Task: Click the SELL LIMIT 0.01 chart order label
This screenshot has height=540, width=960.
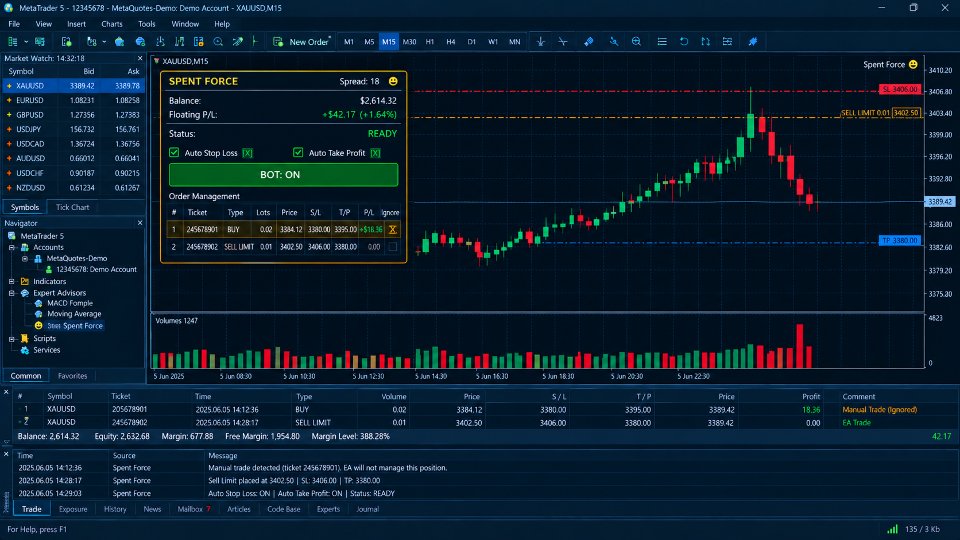Action: pyautogui.click(x=880, y=113)
